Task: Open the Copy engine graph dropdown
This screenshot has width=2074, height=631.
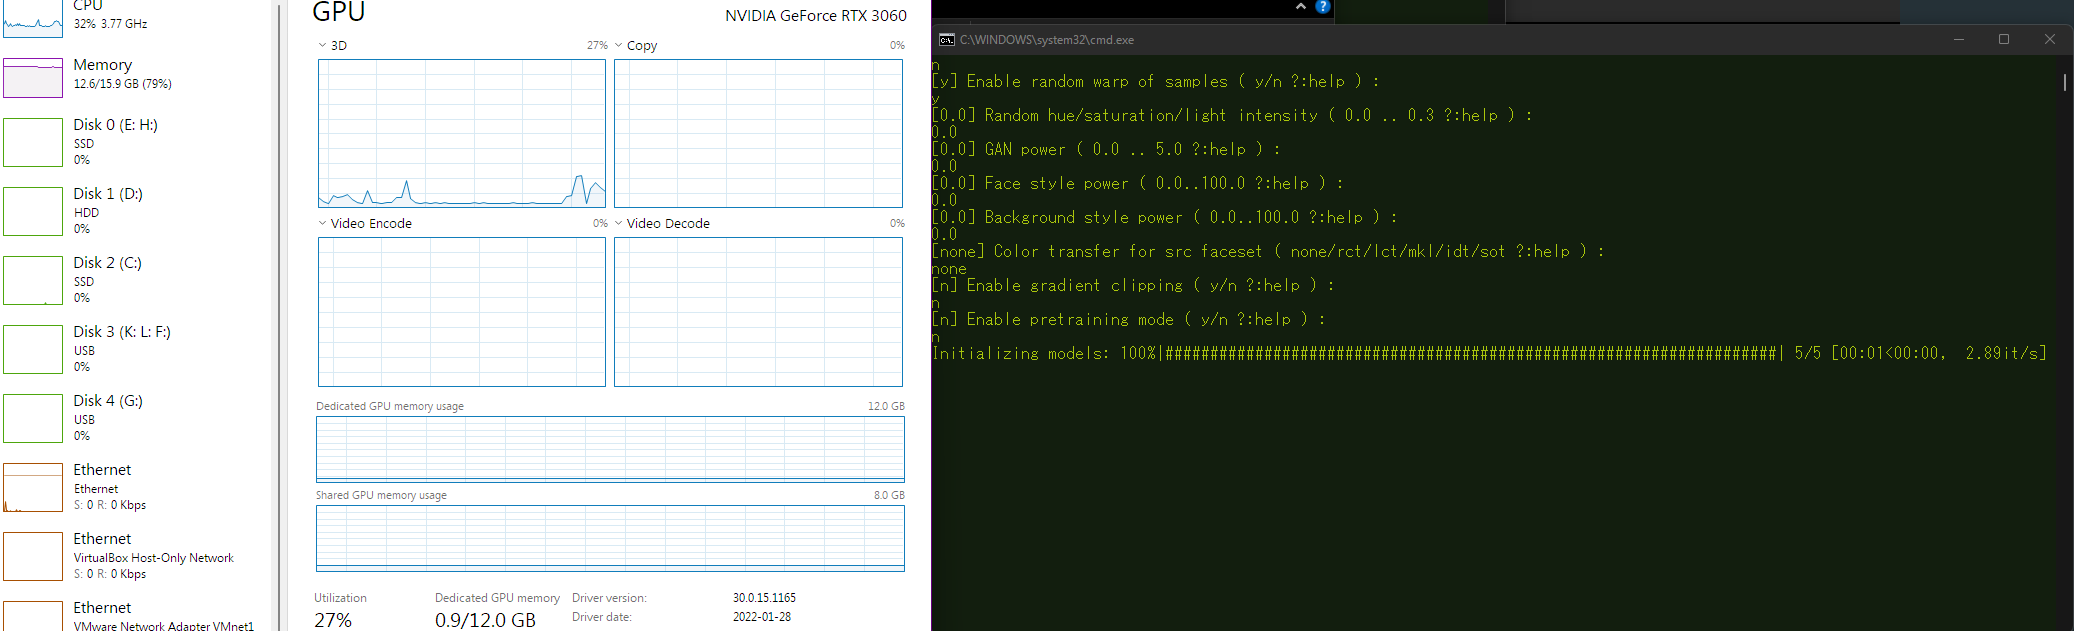Action: click(x=618, y=45)
